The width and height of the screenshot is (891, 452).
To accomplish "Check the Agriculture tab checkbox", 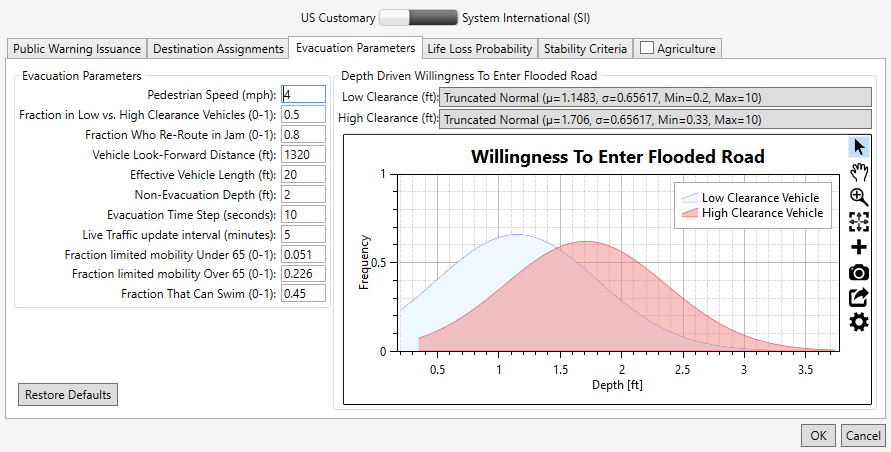I will [647, 48].
